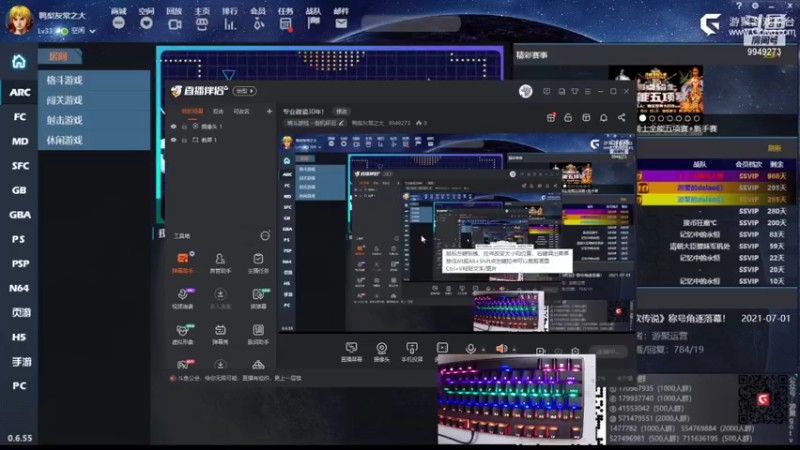Toggle visibility of 截屏 1 source
This screenshot has width=800, height=450.
click(173, 140)
